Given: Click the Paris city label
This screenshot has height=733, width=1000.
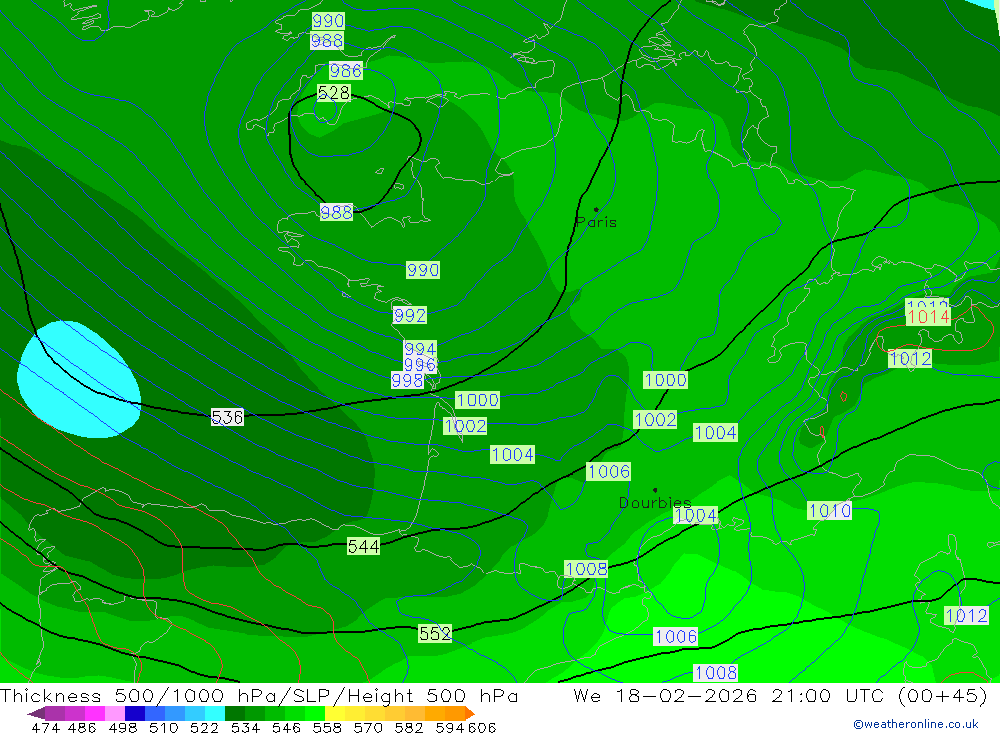Looking at the screenshot, I should point(596,223).
